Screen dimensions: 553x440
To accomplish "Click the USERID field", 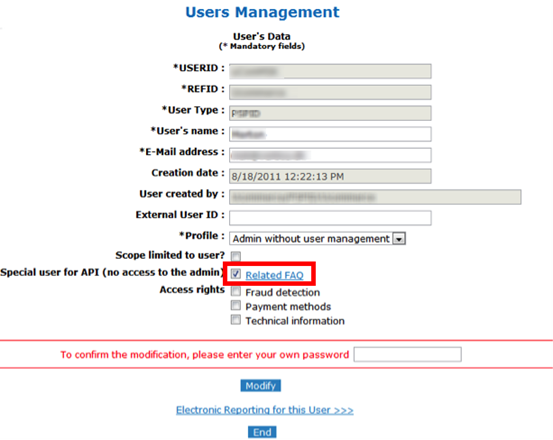I will point(330,71).
